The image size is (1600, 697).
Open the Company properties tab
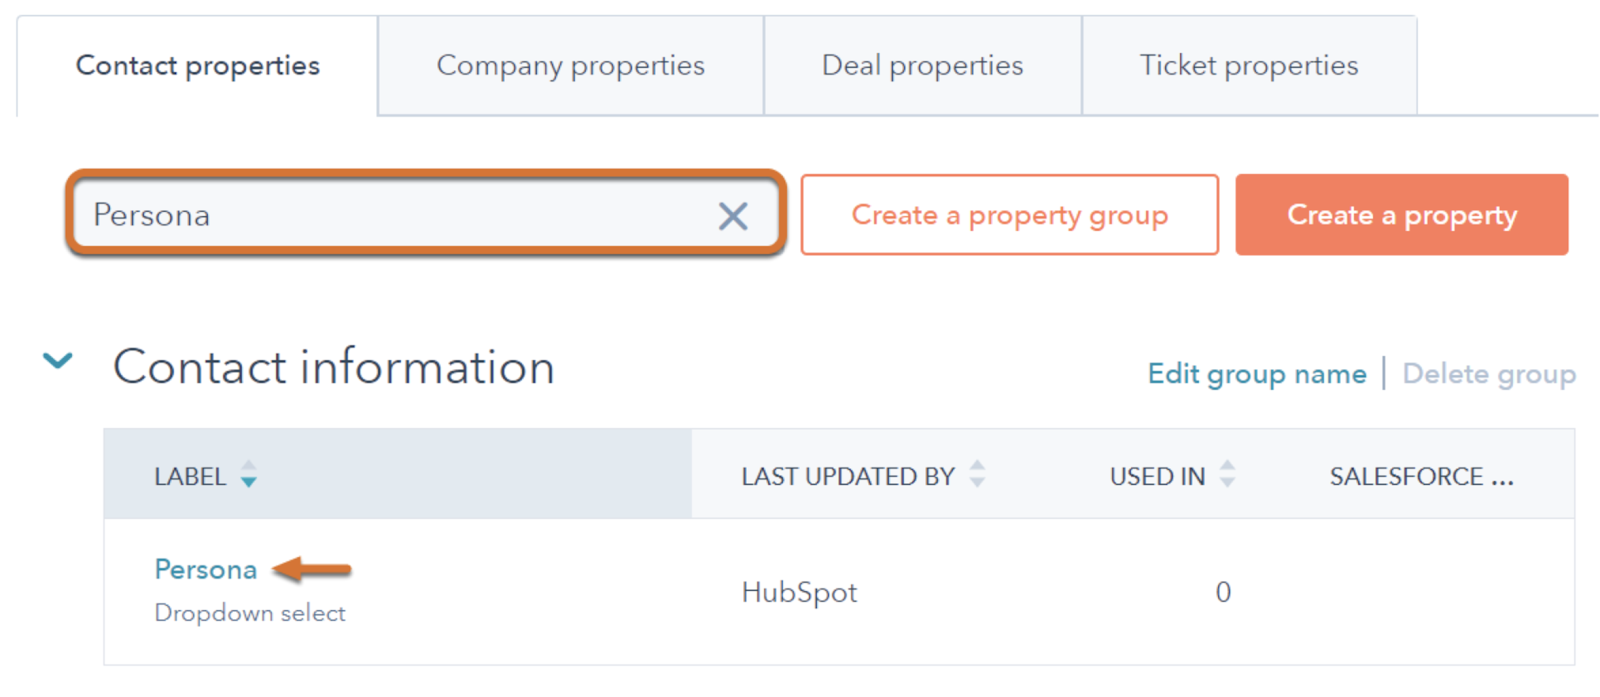pyautogui.click(x=570, y=66)
